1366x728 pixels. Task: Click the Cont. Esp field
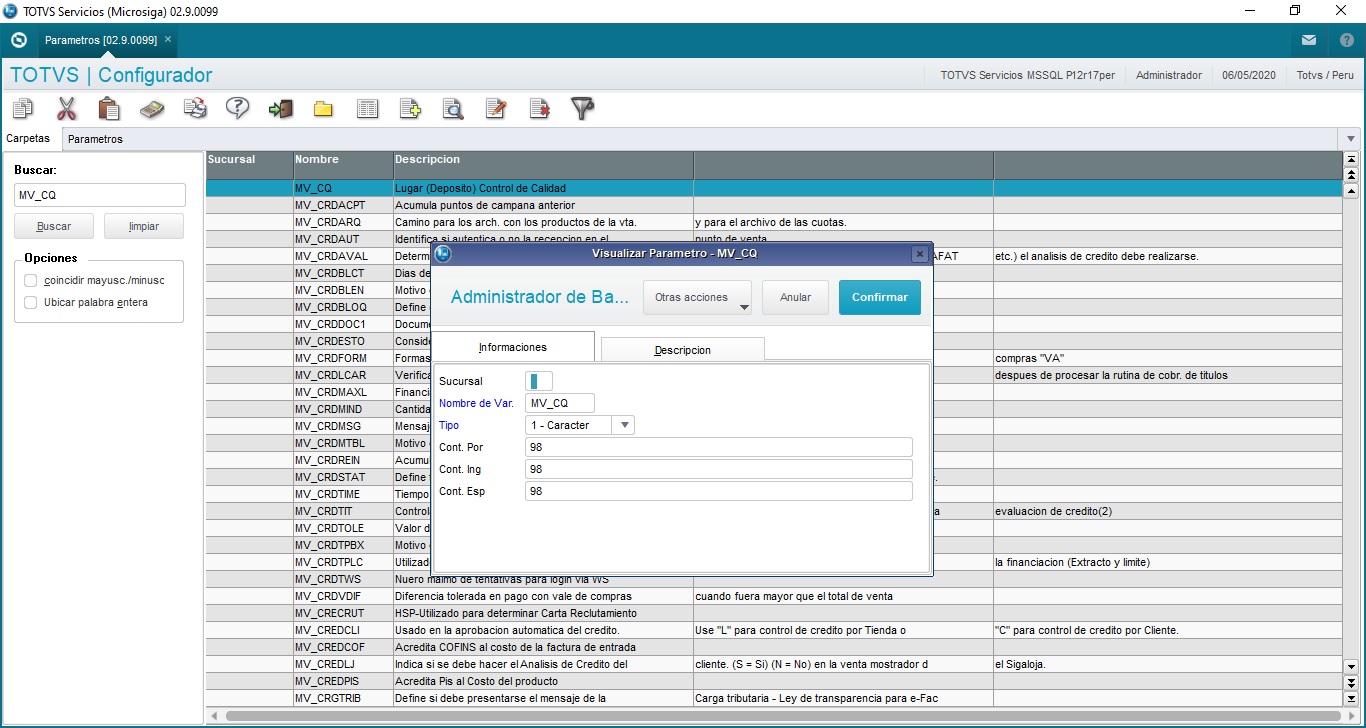point(719,491)
